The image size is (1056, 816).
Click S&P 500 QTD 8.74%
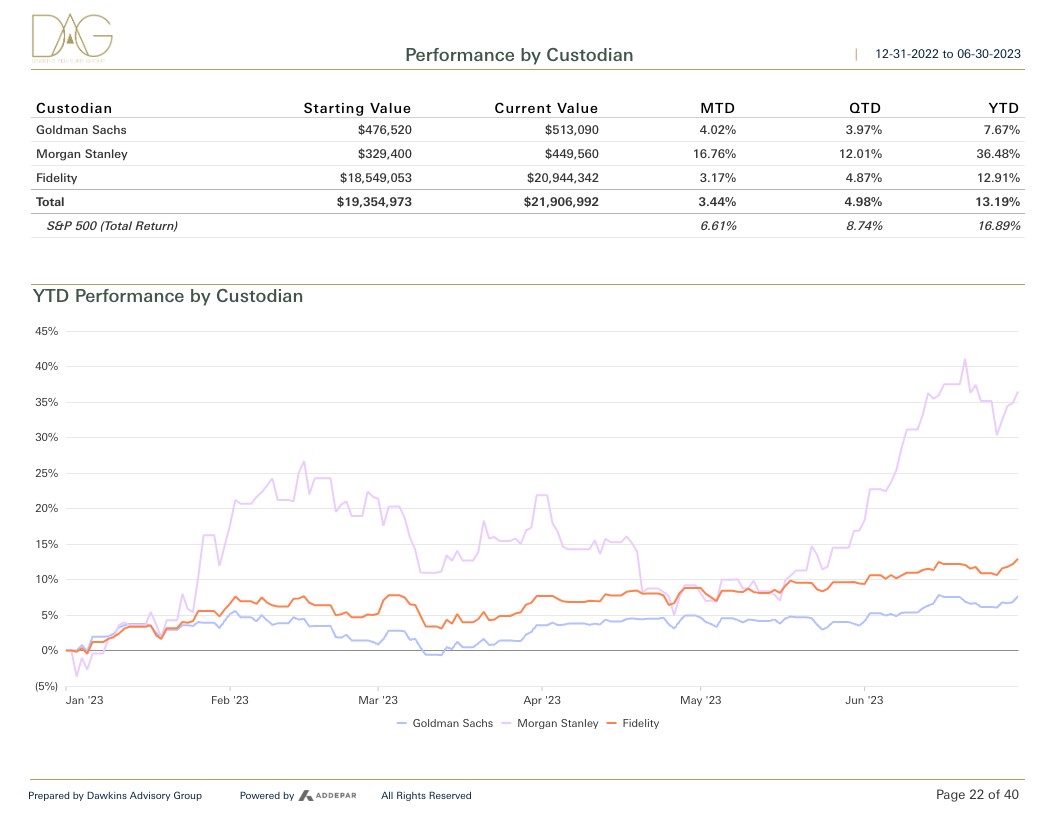coord(864,226)
